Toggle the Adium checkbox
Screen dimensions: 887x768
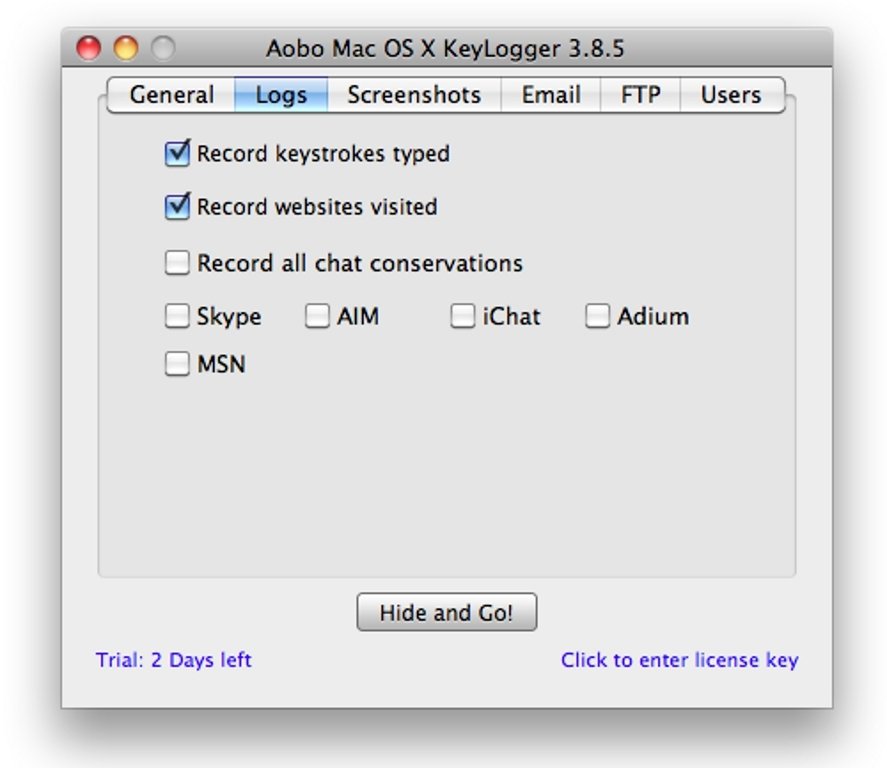pyautogui.click(x=597, y=316)
